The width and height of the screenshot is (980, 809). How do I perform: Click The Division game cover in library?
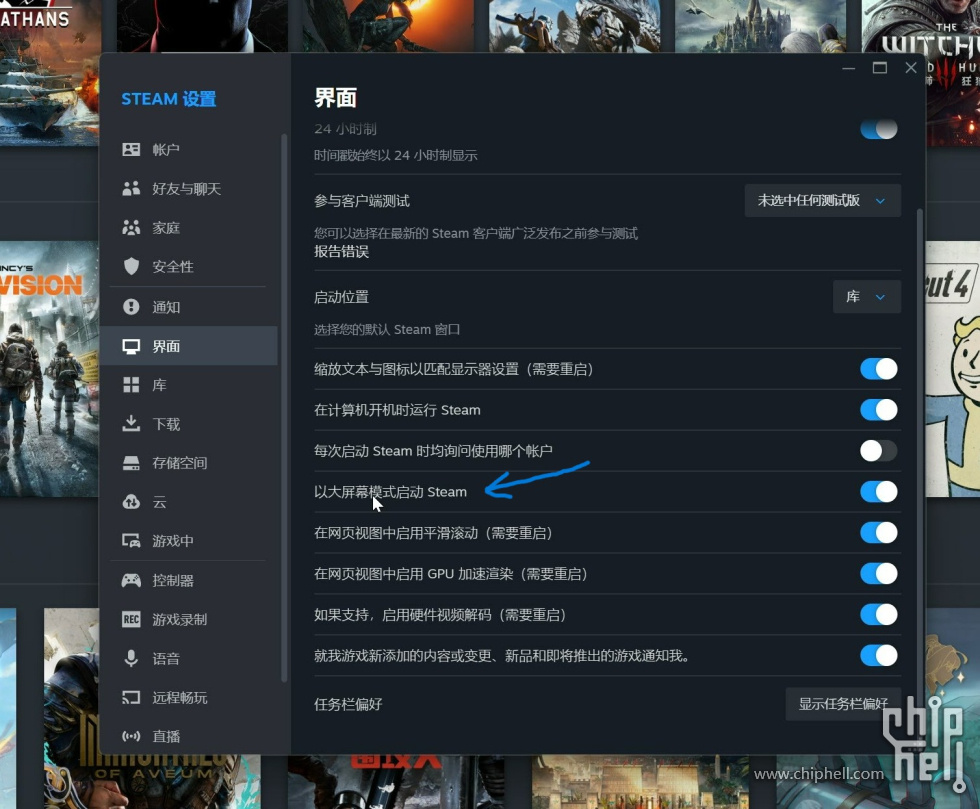tap(49, 369)
